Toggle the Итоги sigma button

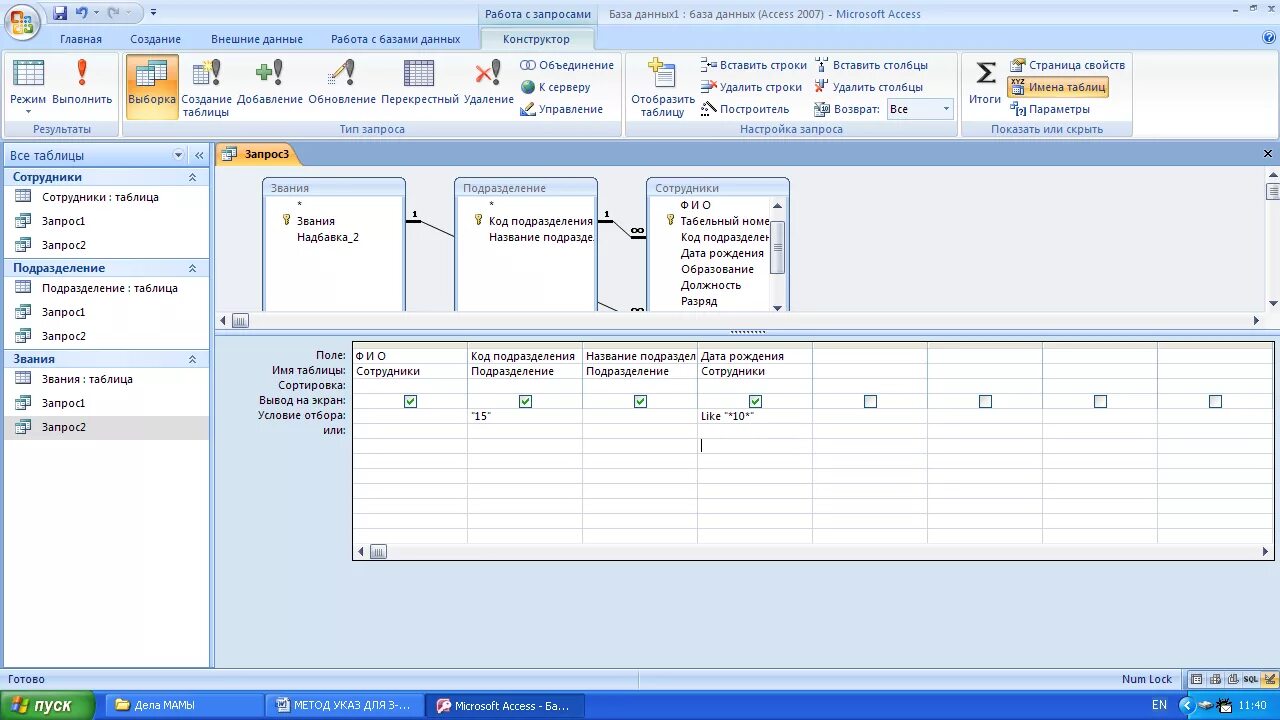click(985, 83)
